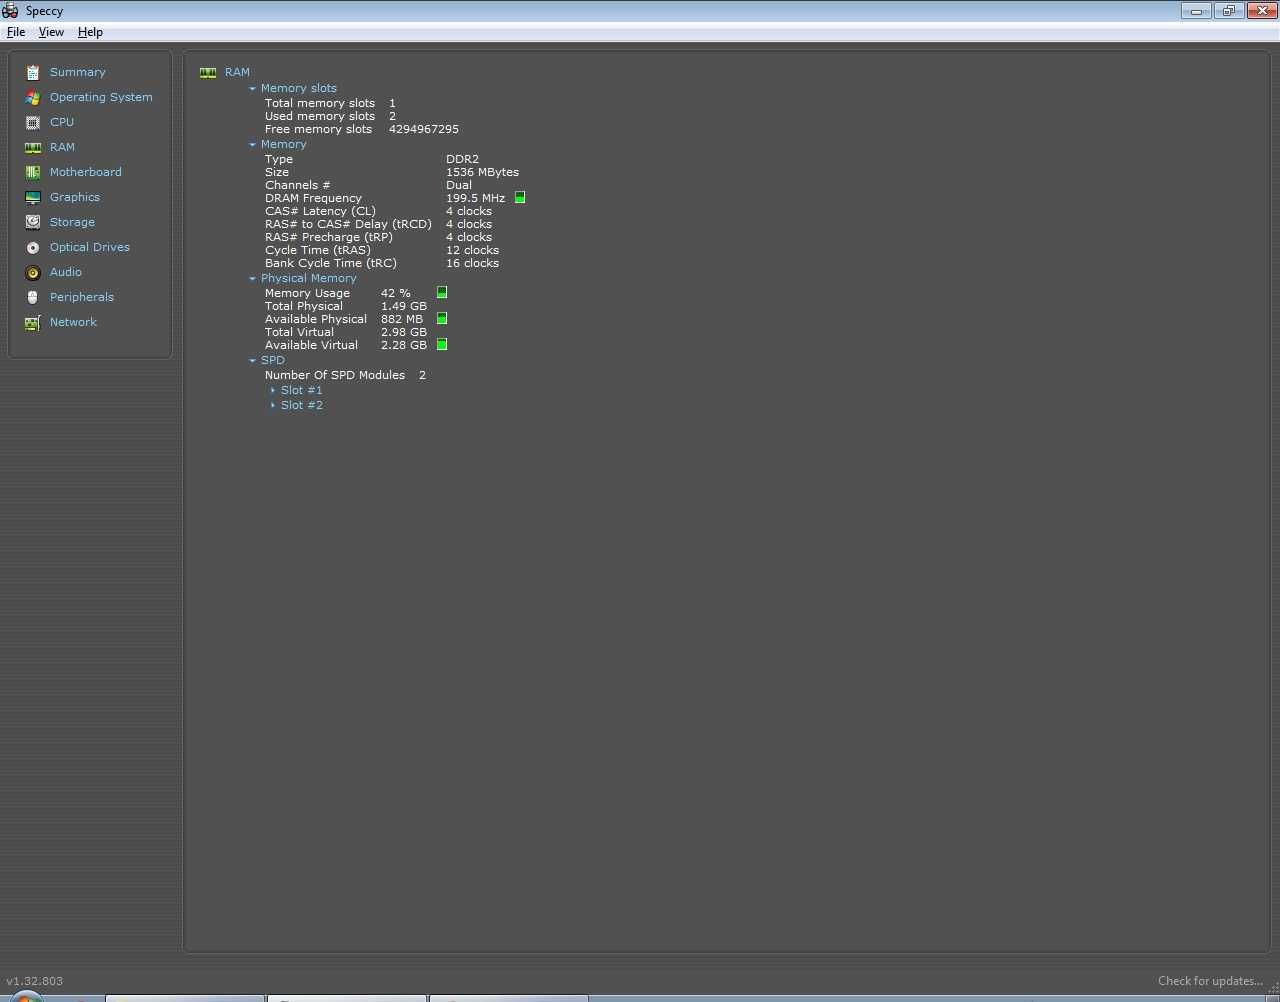Open the Graphics monitor icon
The height and width of the screenshot is (1002, 1280).
pos(33,197)
